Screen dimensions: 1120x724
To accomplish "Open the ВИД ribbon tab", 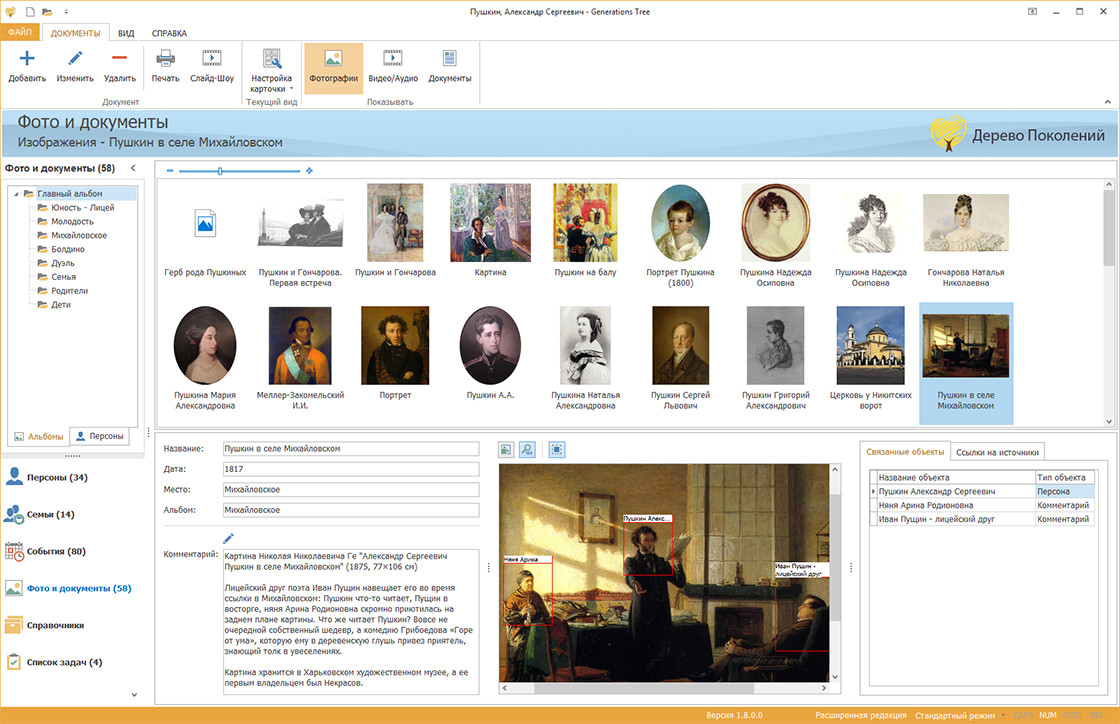I will pyautogui.click(x=126, y=33).
